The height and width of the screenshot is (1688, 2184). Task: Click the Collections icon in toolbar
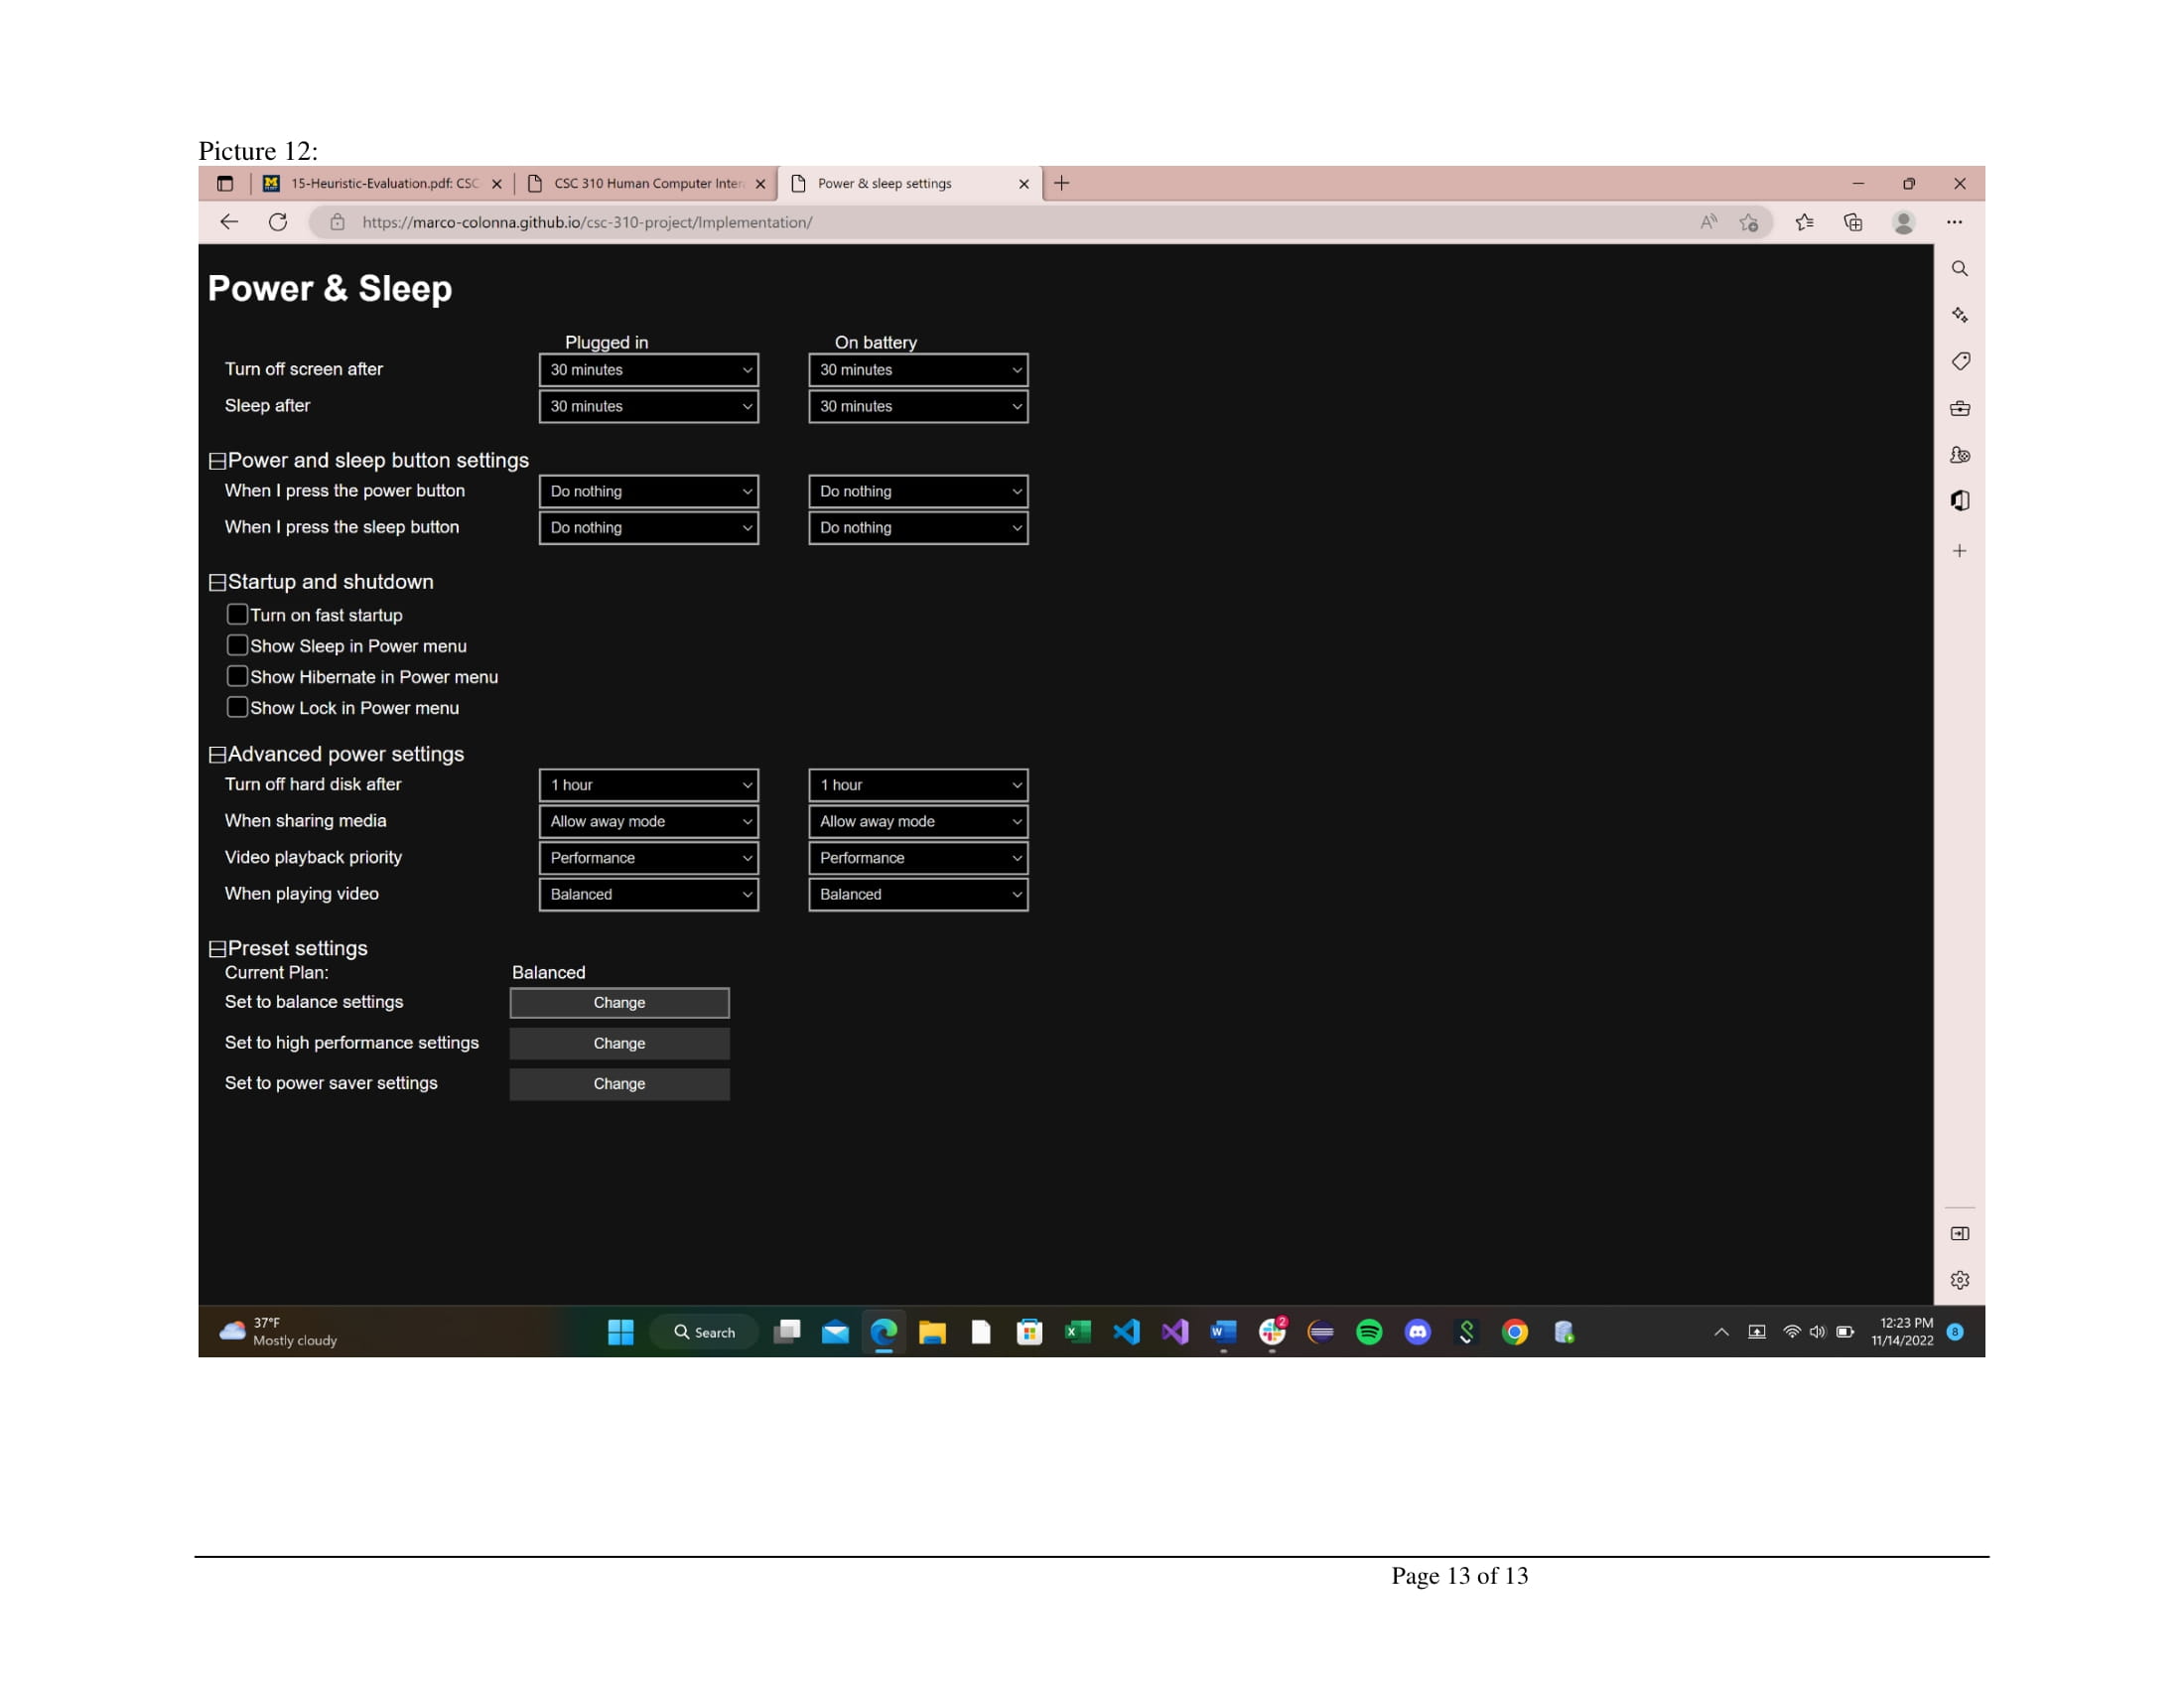tap(1852, 222)
